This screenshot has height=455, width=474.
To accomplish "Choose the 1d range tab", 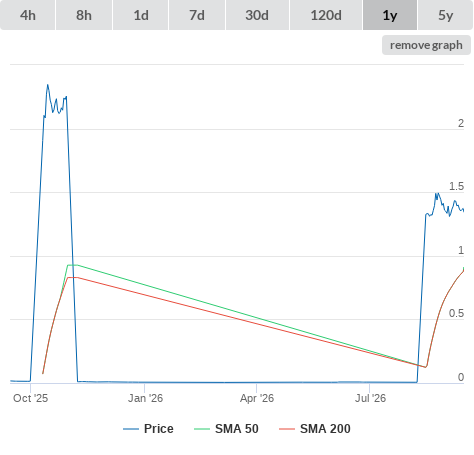I will [141, 15].
